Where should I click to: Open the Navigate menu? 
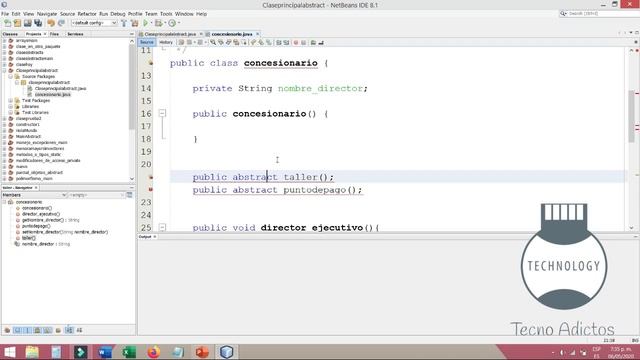pyautogui.click(x=47, y=14)
